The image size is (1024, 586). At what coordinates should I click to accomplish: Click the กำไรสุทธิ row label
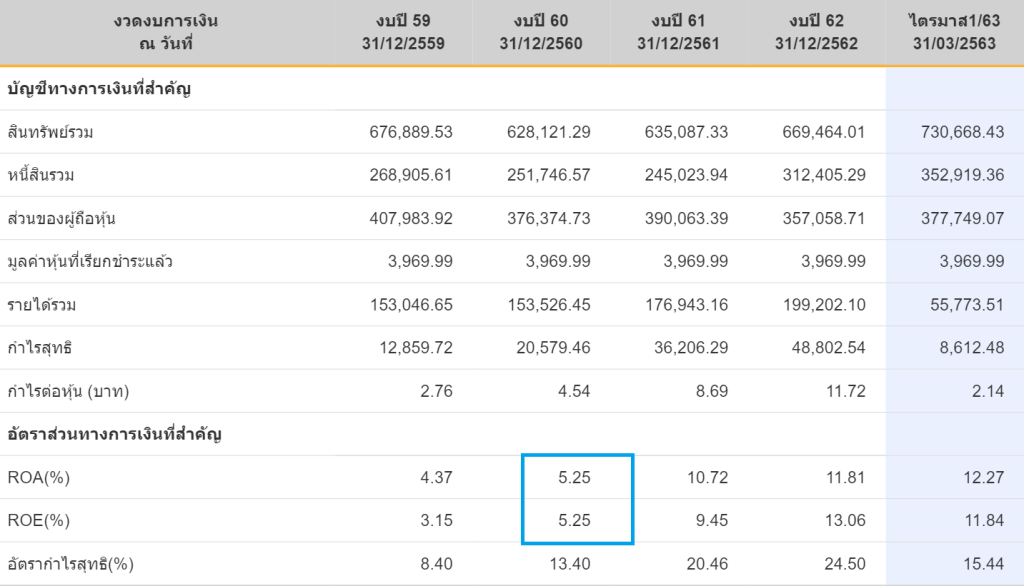coord(40,347)
